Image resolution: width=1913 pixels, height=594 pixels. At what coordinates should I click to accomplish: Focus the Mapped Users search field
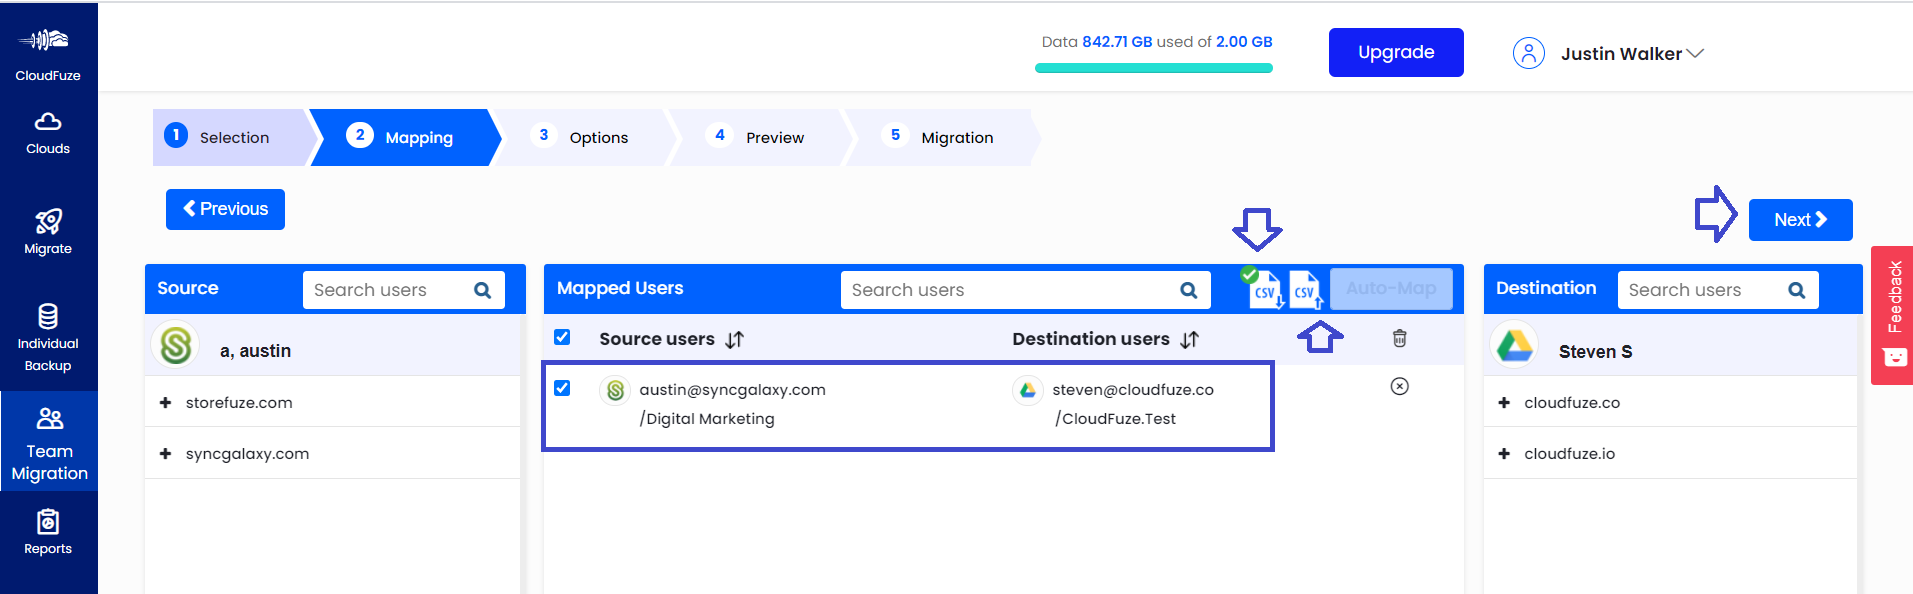(x=1025, y=290)
